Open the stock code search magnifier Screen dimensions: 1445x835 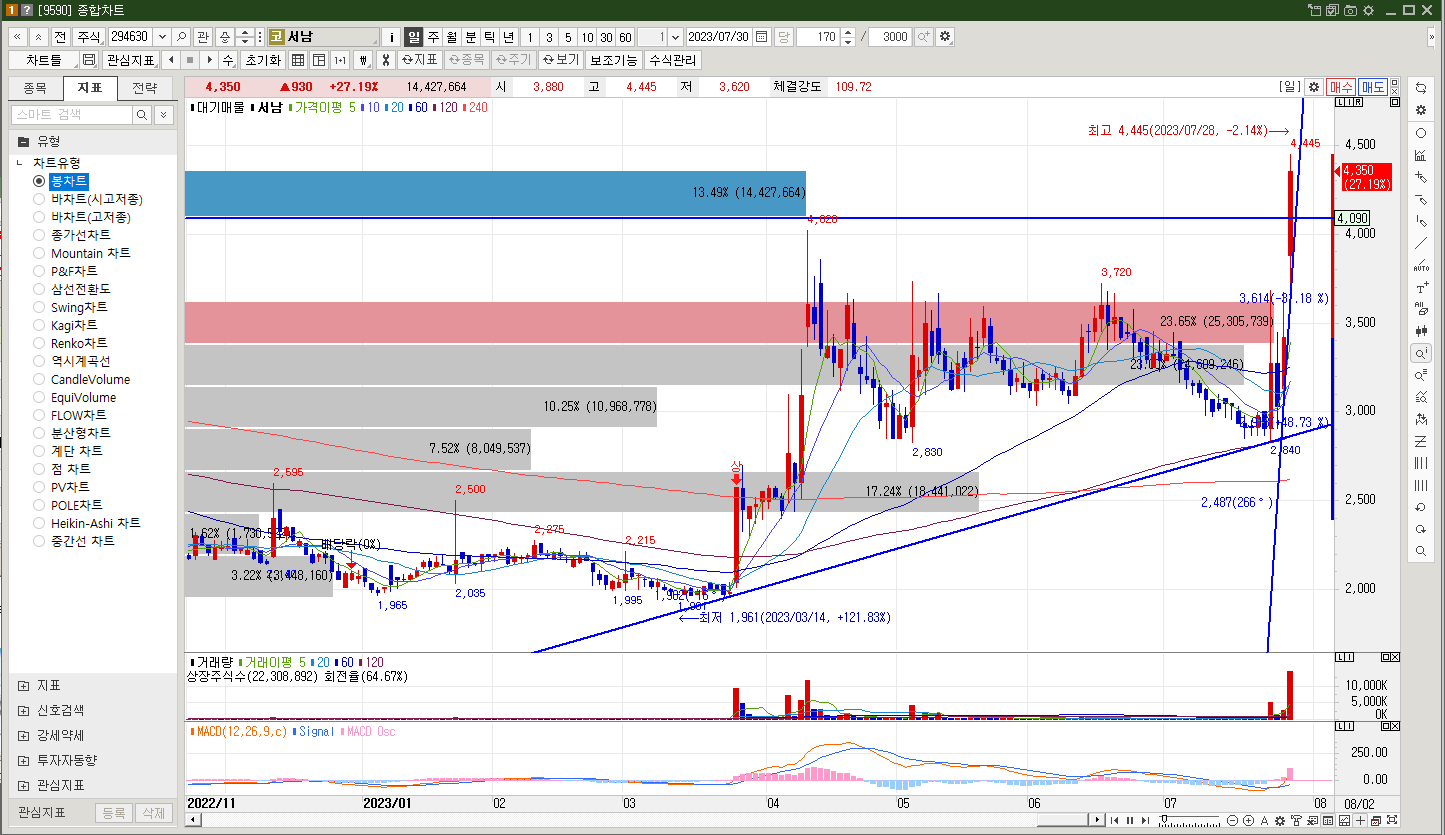point(182,36)
